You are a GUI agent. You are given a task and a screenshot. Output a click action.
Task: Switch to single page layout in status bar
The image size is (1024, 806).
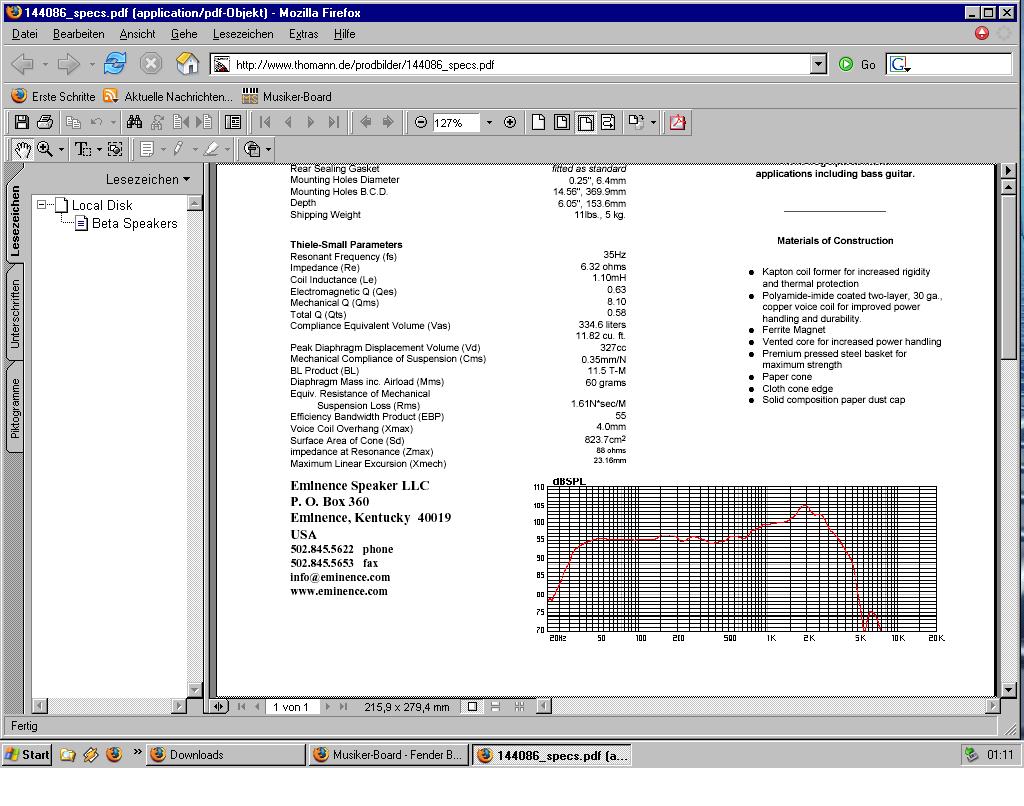(x=472, y=706)
